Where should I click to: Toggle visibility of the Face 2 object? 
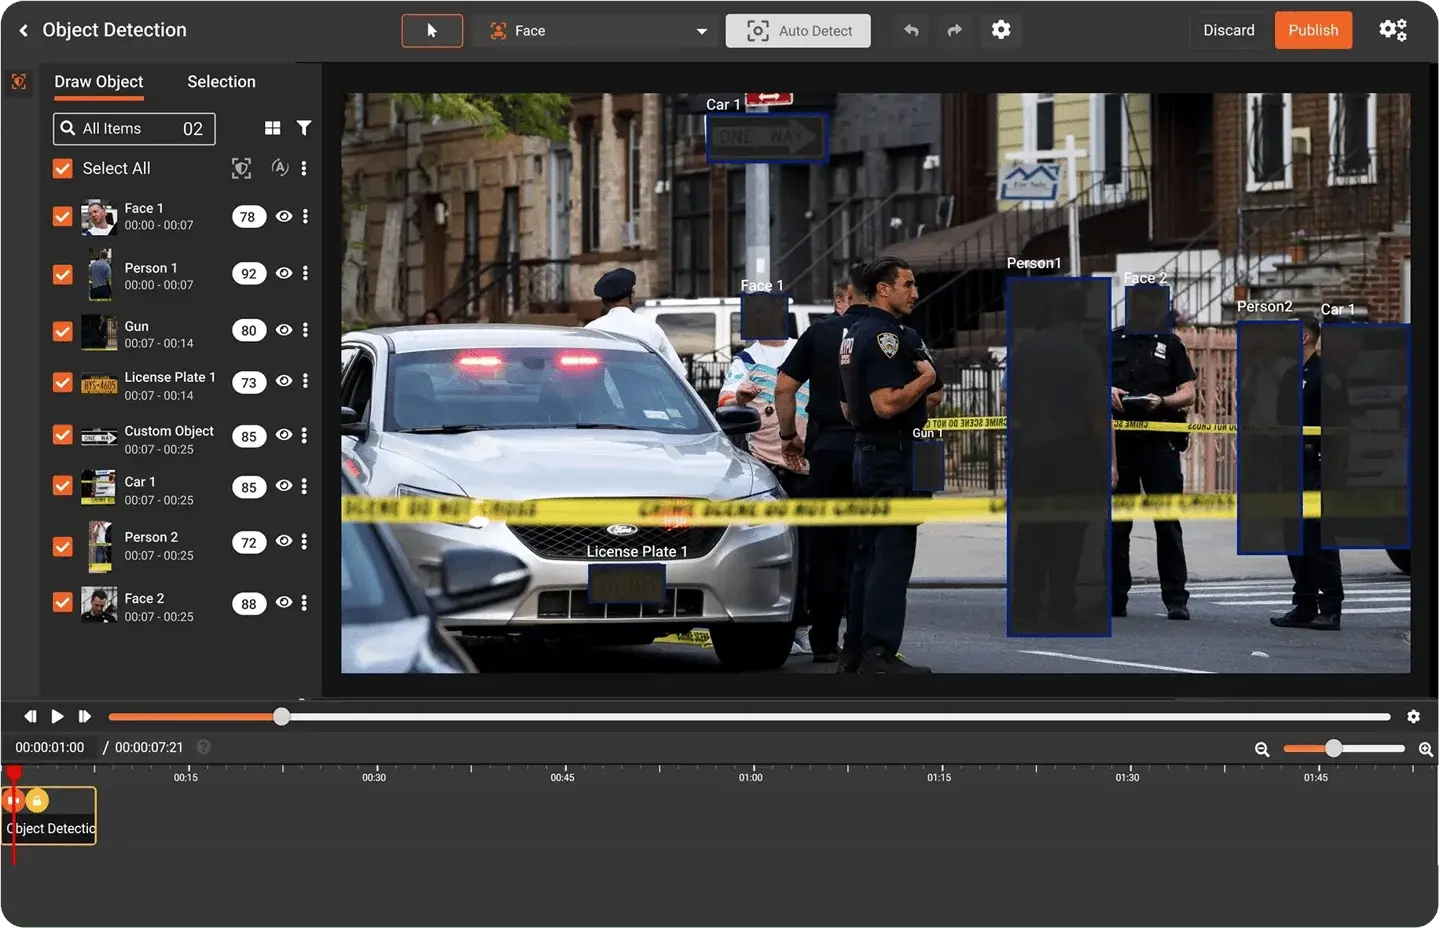[x=284, y=602]
